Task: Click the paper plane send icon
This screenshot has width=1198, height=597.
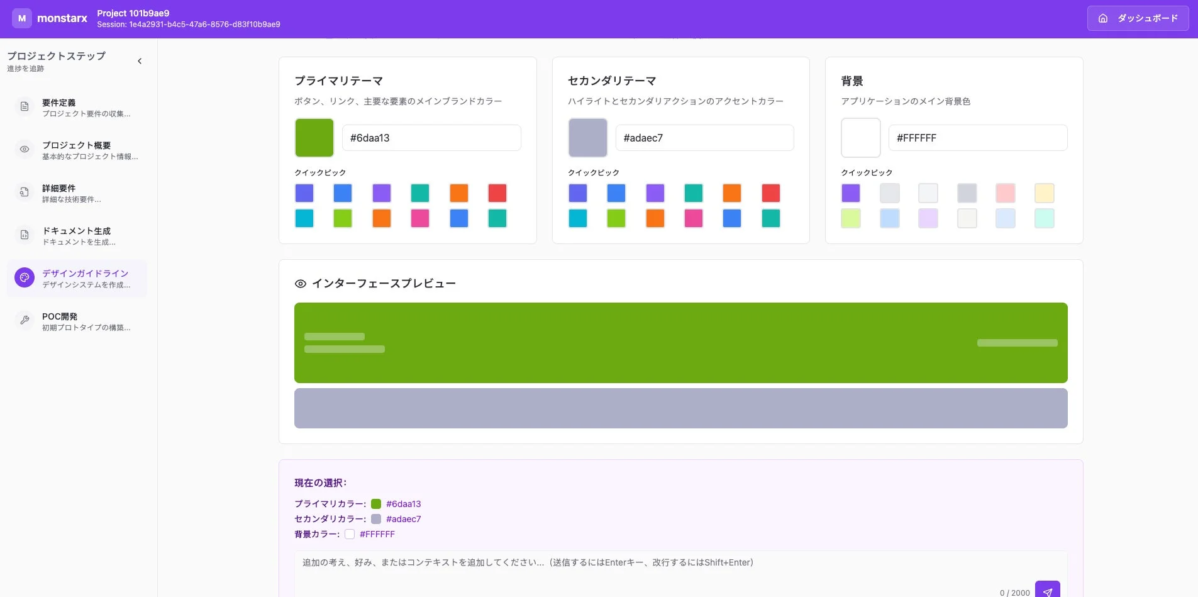Action: 1046,591
